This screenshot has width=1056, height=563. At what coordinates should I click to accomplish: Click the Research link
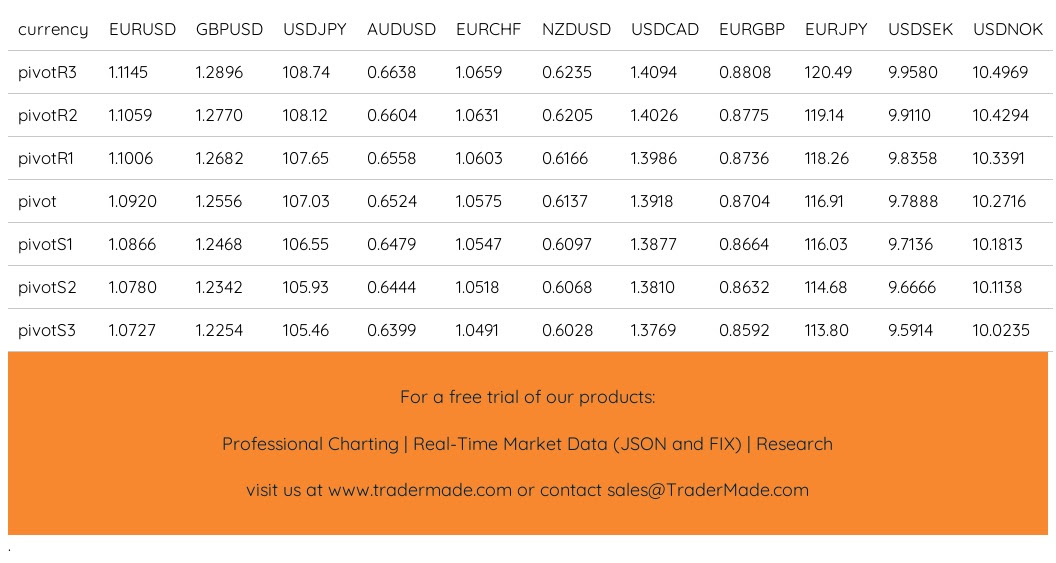pyautogui.click(x=794, y=444)
